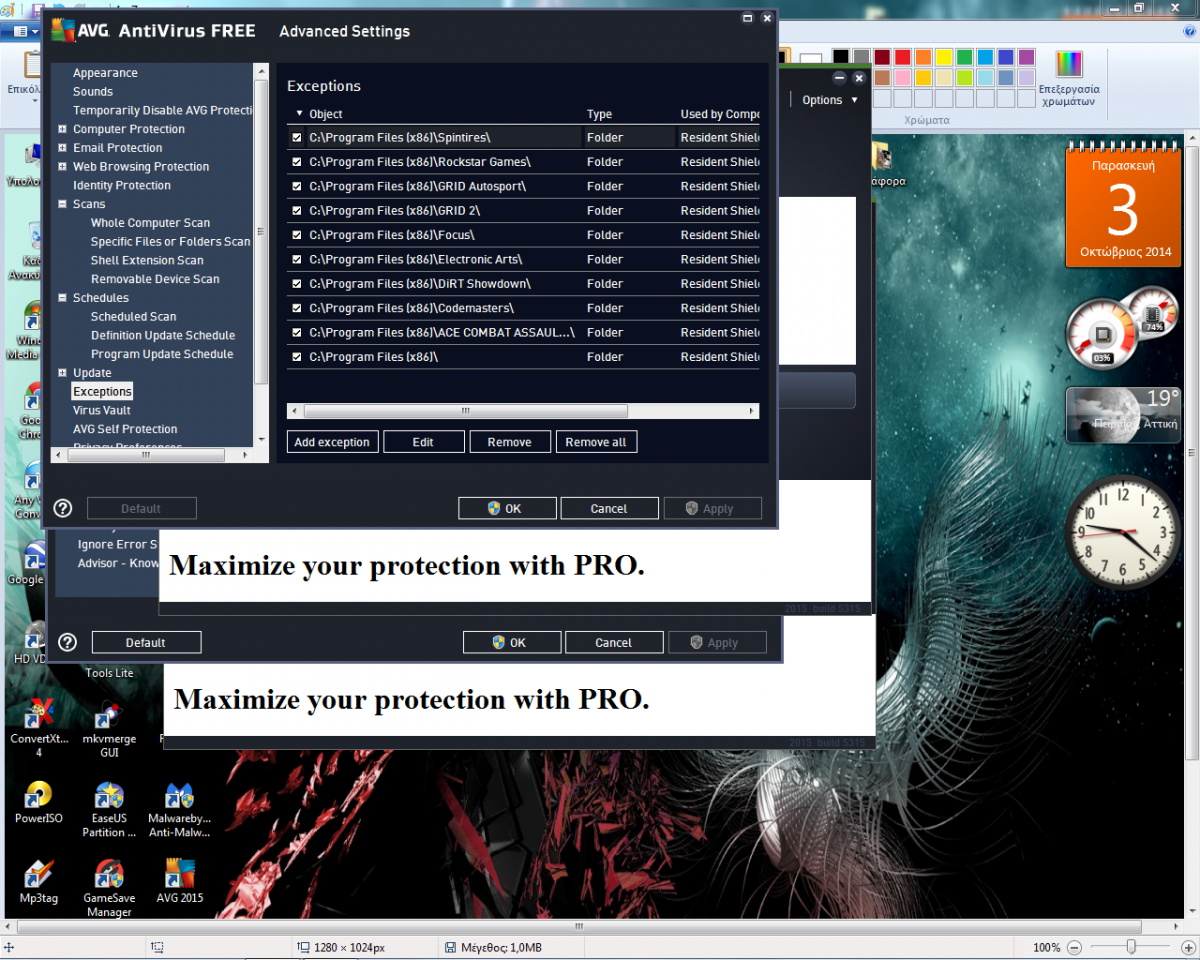
Task: Click the orange calendar gadget showing 3
Action: pos(1123,204)
